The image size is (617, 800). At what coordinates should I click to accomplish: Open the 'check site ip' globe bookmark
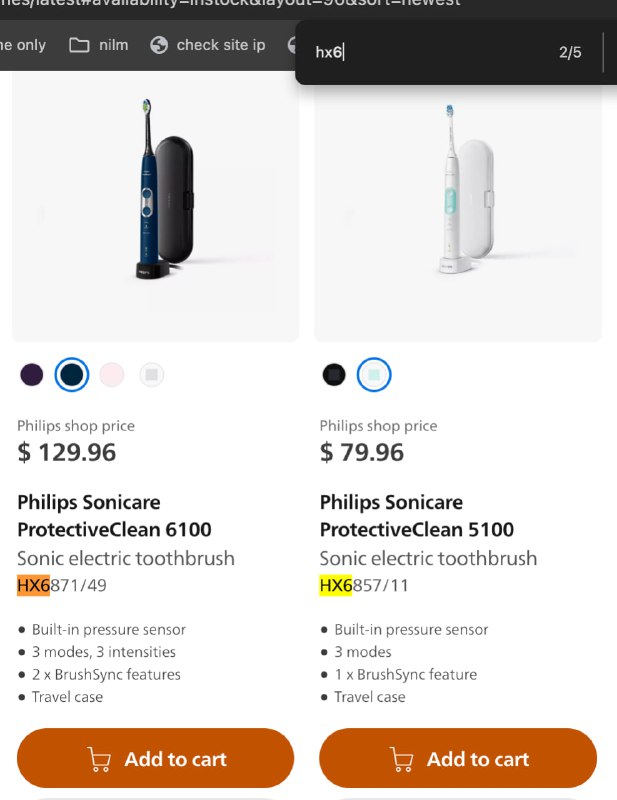point(159,45)
